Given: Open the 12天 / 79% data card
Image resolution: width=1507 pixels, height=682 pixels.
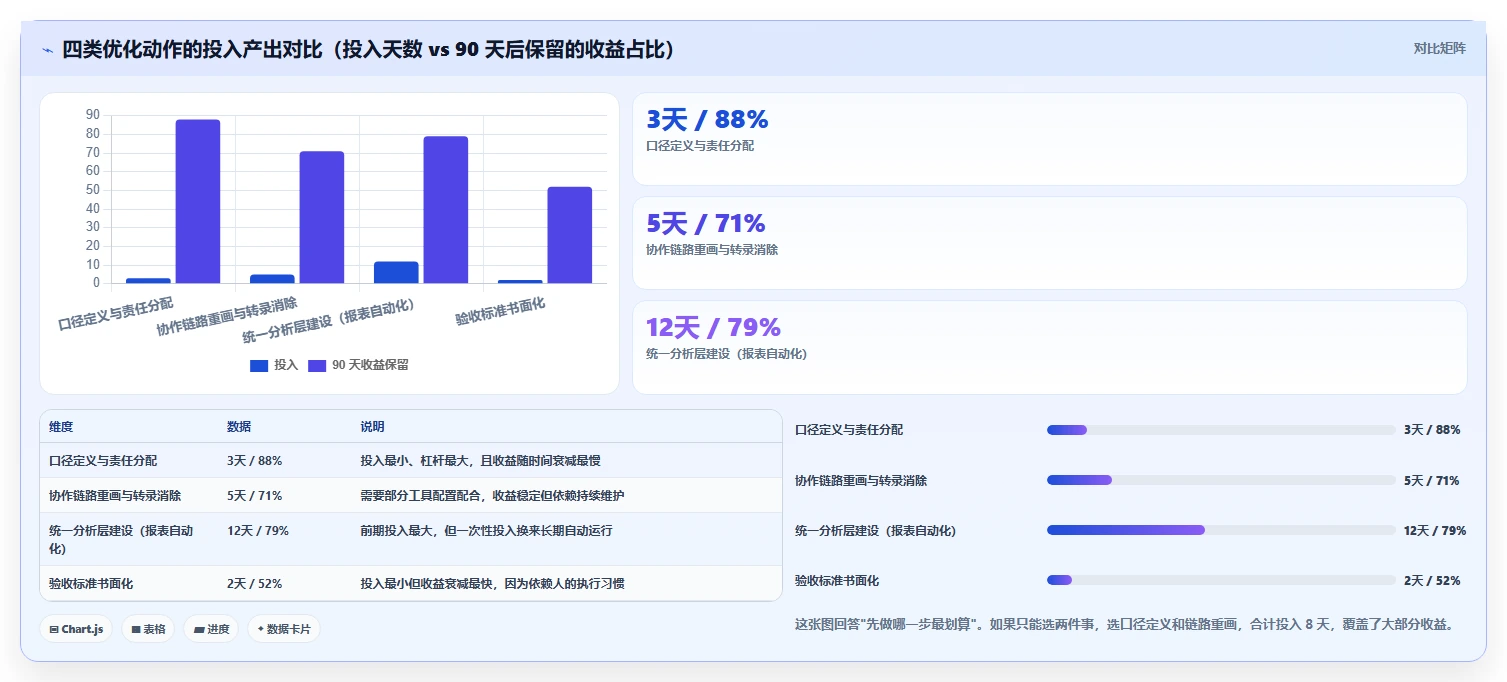Looking at the screenshot, I should click(1049, 347).
